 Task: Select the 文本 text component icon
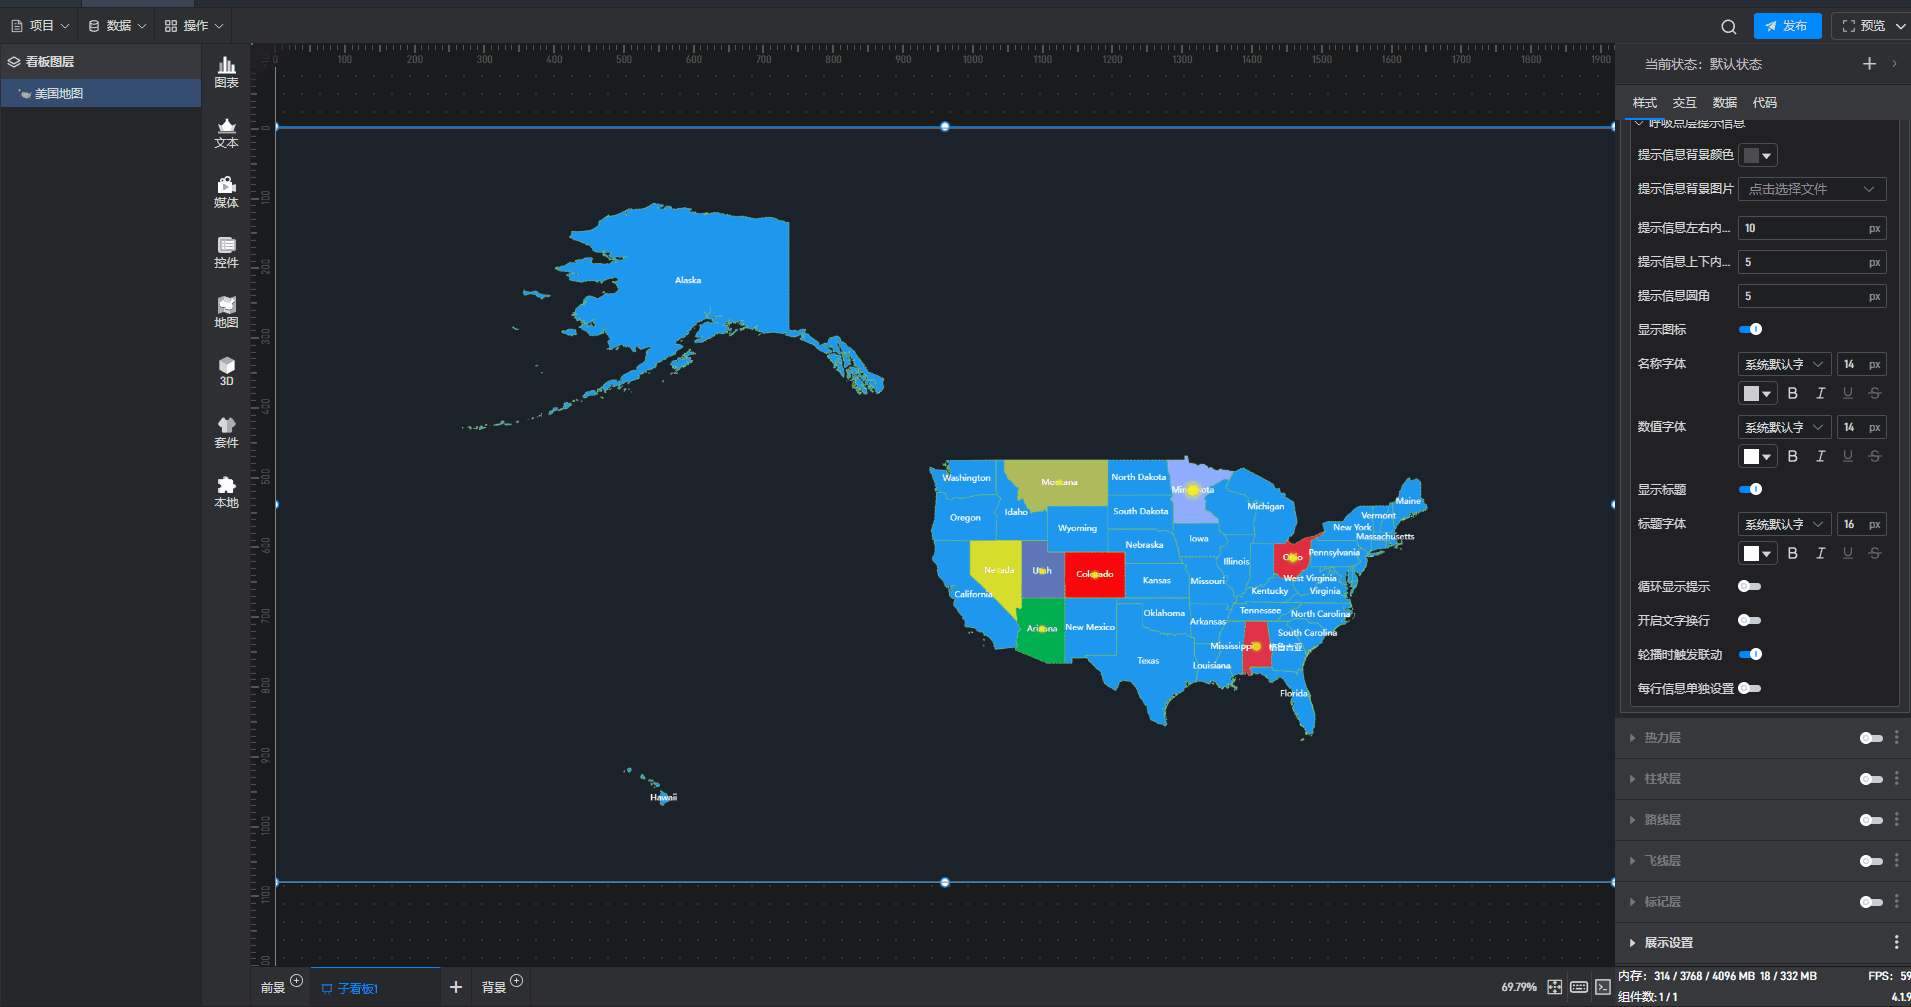coord(226,132)
